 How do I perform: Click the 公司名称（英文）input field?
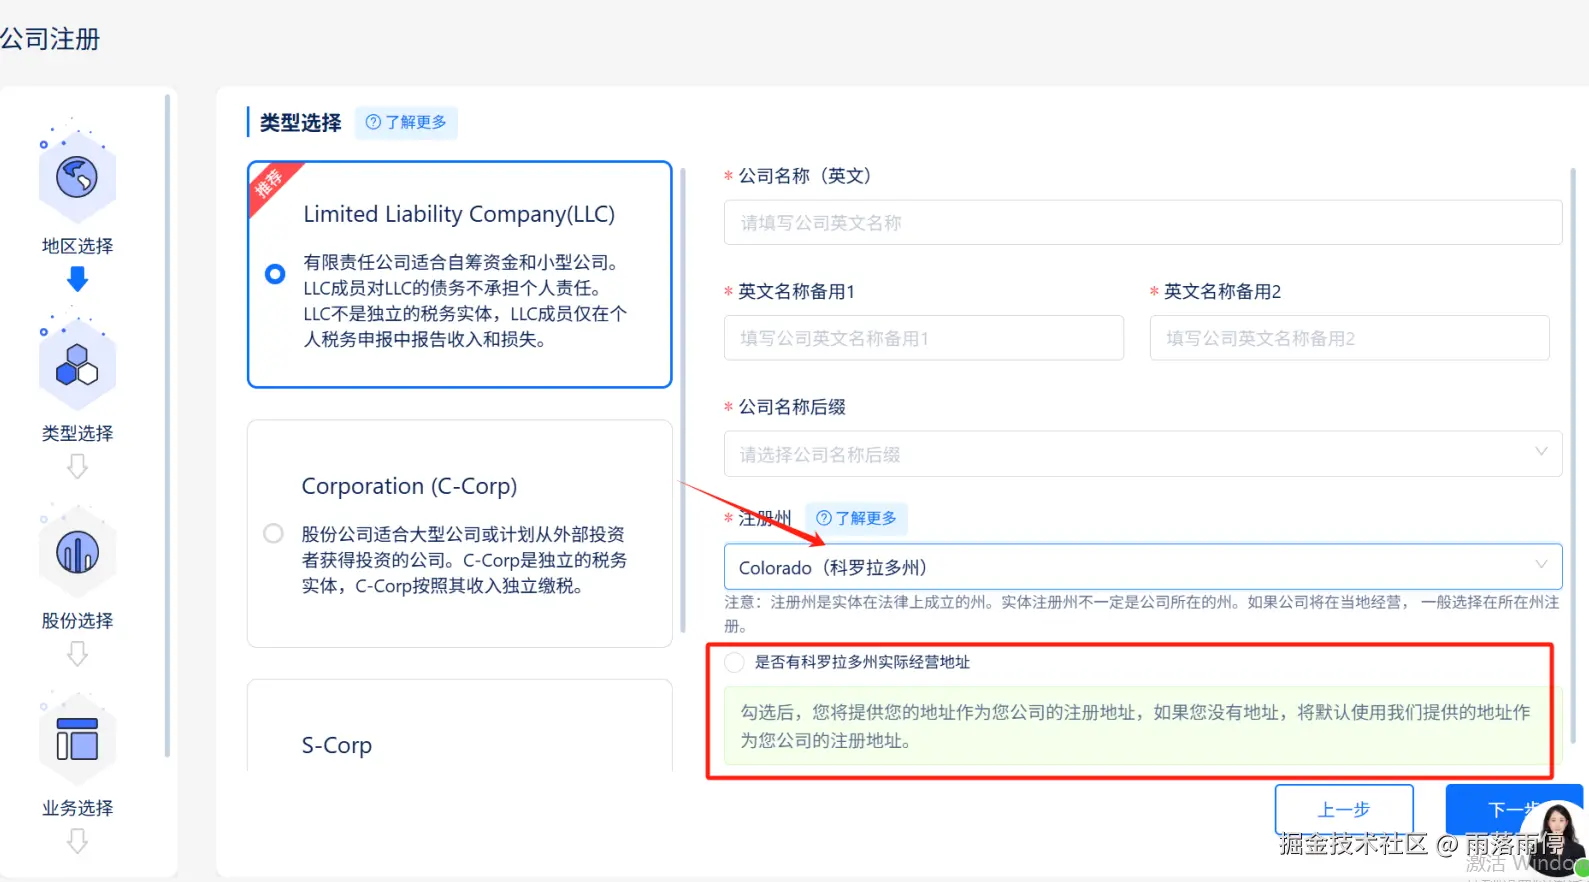(x=1142, y=222)
